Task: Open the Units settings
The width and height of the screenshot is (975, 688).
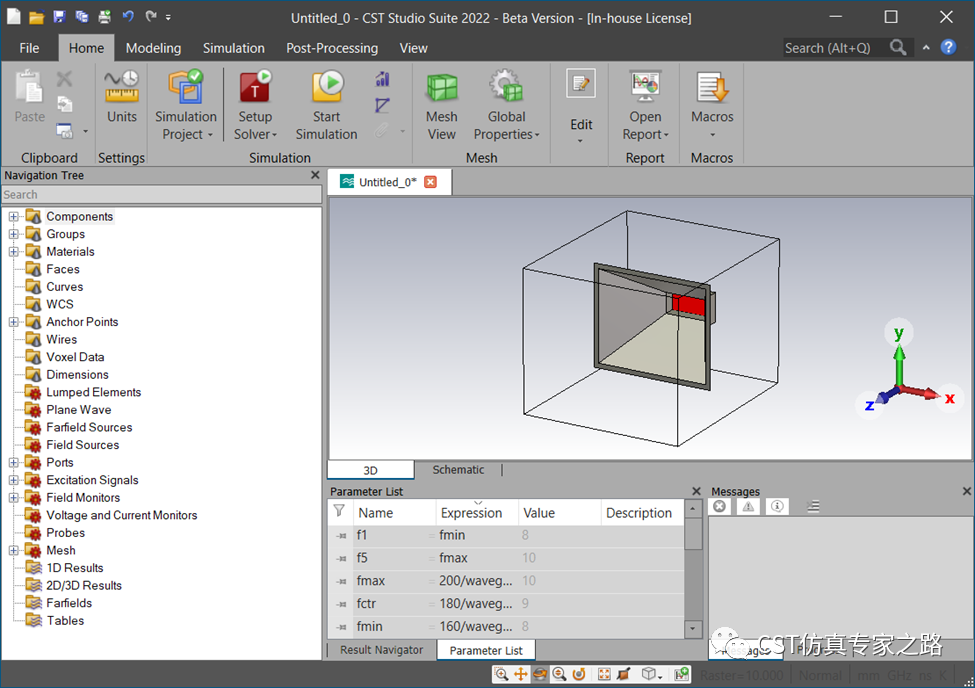Action: tap(122, 97)
